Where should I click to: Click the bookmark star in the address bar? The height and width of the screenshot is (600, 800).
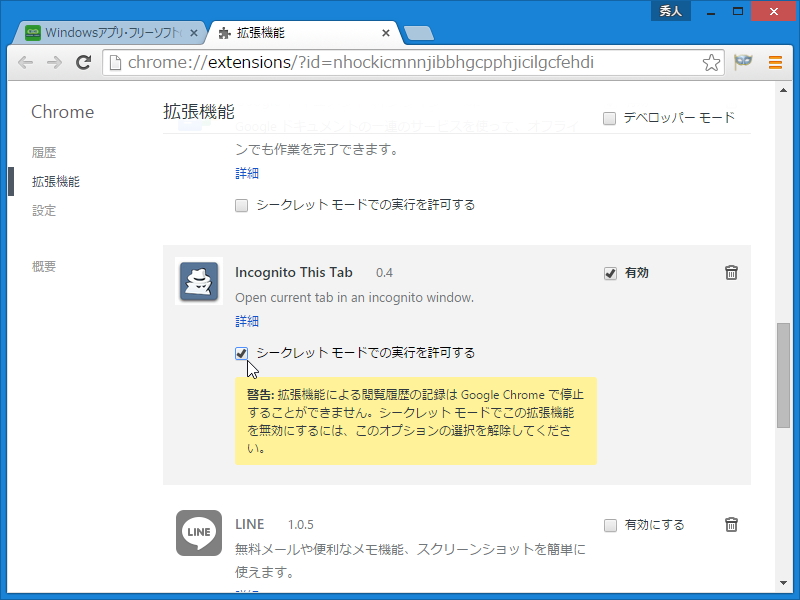pos(711,62)
